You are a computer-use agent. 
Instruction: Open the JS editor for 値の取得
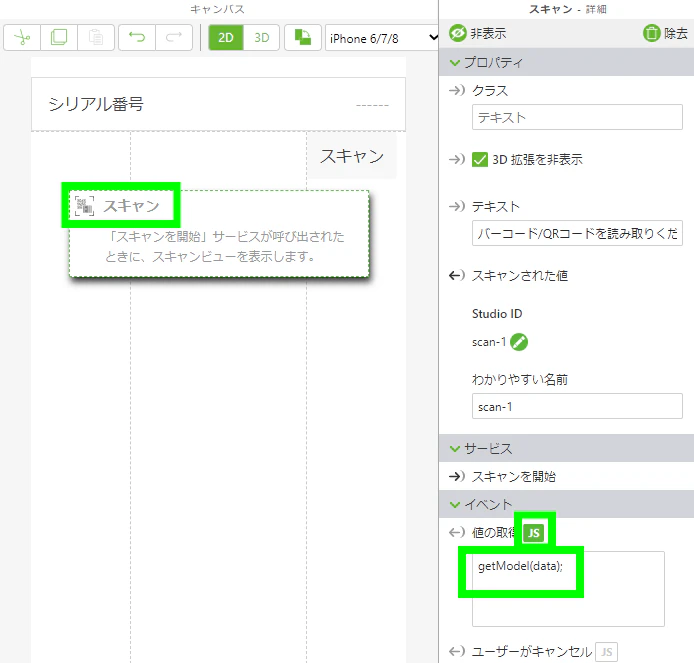coord(534,533)
